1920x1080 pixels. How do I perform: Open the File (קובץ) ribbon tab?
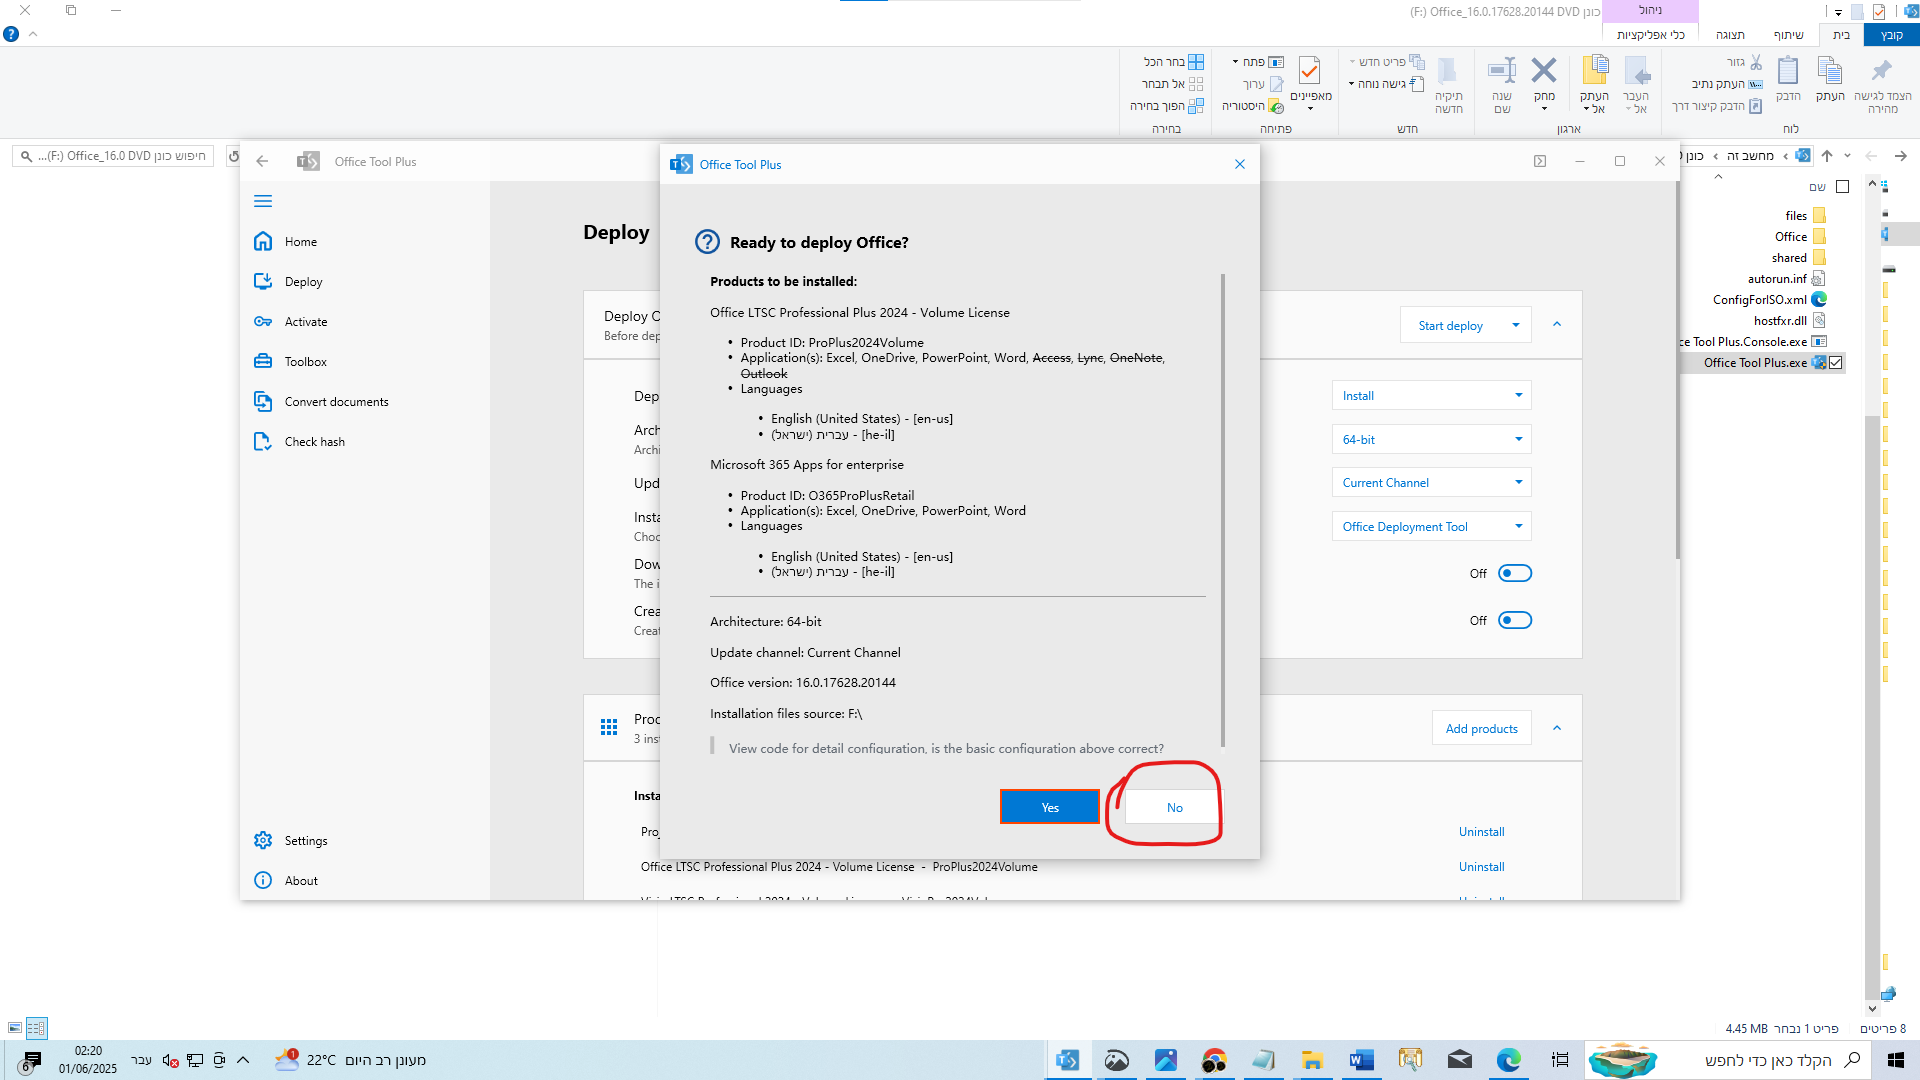[1891, 35]
